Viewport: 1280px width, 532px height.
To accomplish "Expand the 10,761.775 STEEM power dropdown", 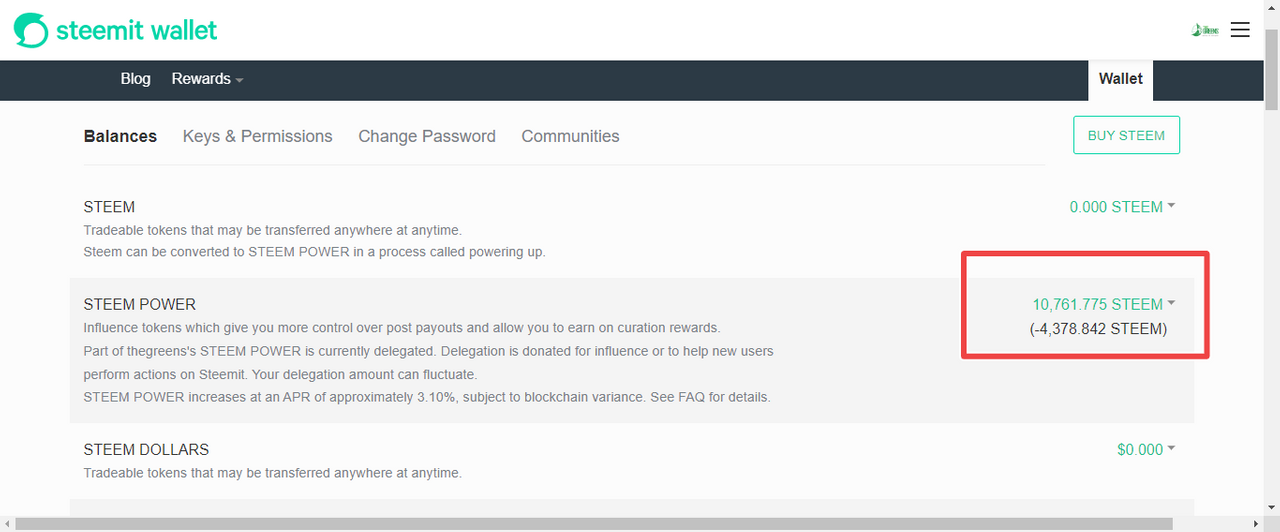I will [x=1104, y=304].
